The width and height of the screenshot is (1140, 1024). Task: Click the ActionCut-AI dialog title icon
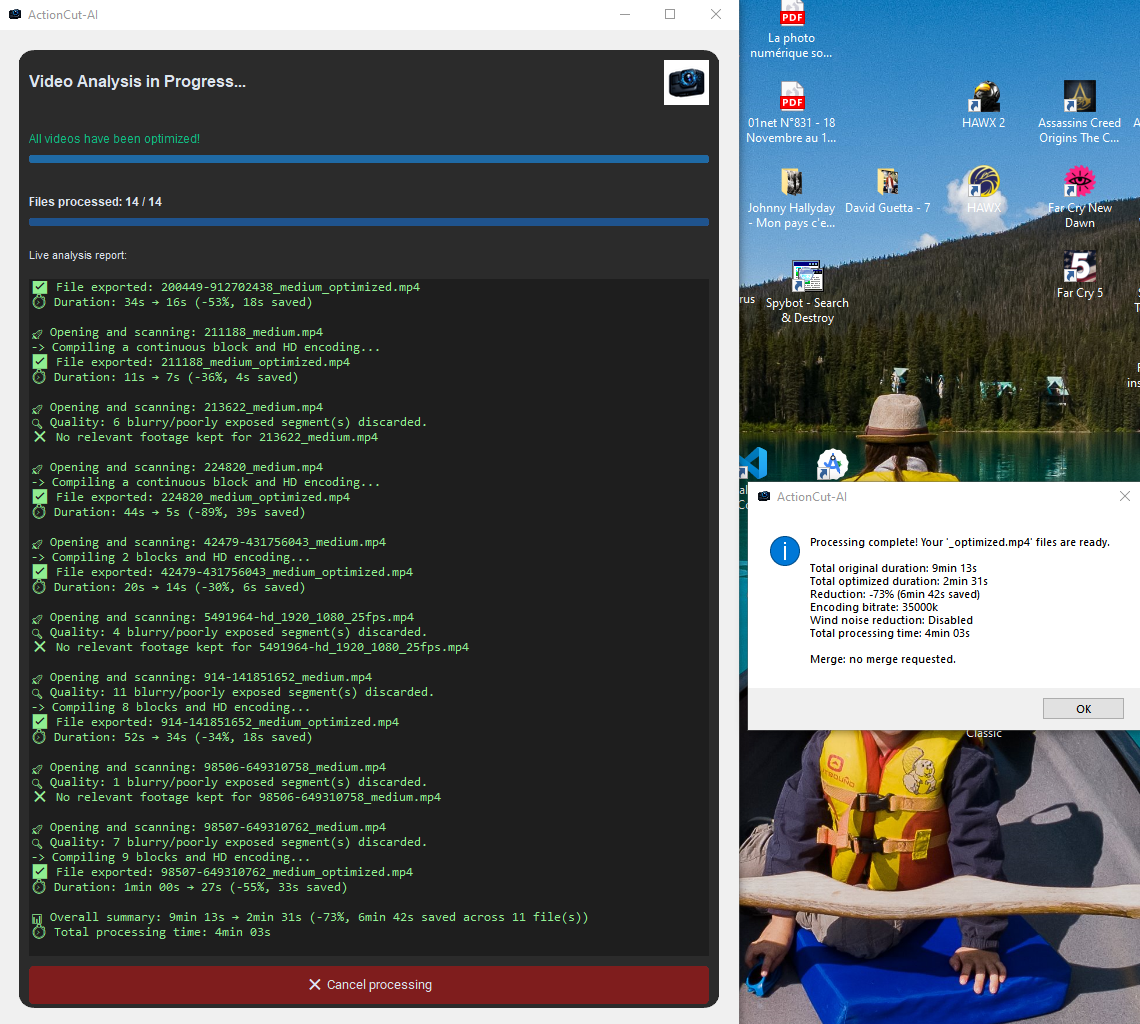pos(763,497)
